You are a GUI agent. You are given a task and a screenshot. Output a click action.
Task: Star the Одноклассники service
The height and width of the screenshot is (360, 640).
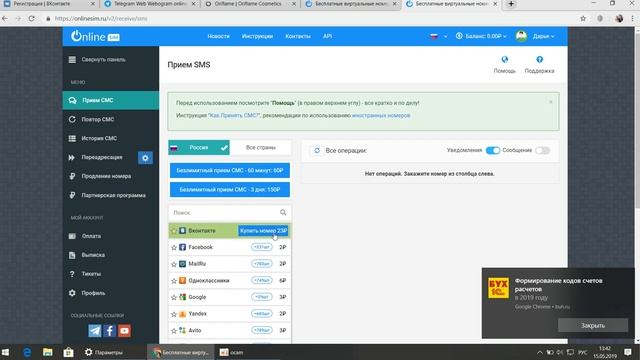pyautogui.click(x=174, y=281)
